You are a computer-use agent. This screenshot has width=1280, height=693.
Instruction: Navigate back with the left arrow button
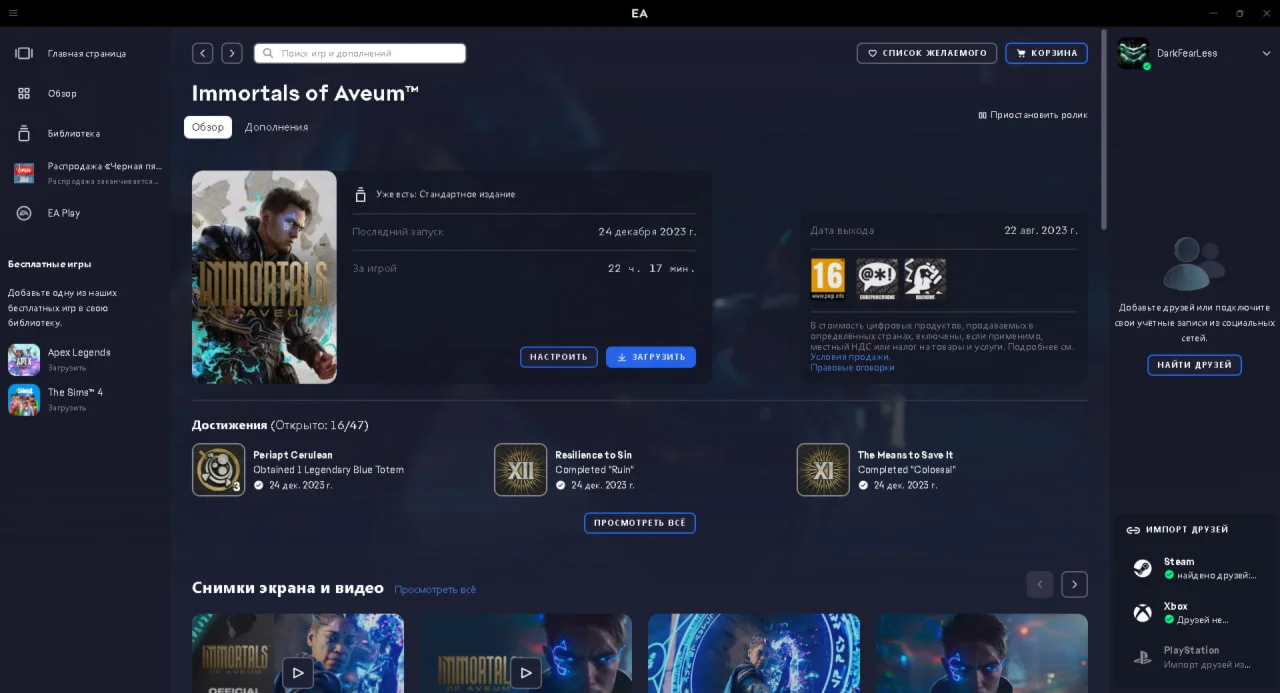coord(203,53)
